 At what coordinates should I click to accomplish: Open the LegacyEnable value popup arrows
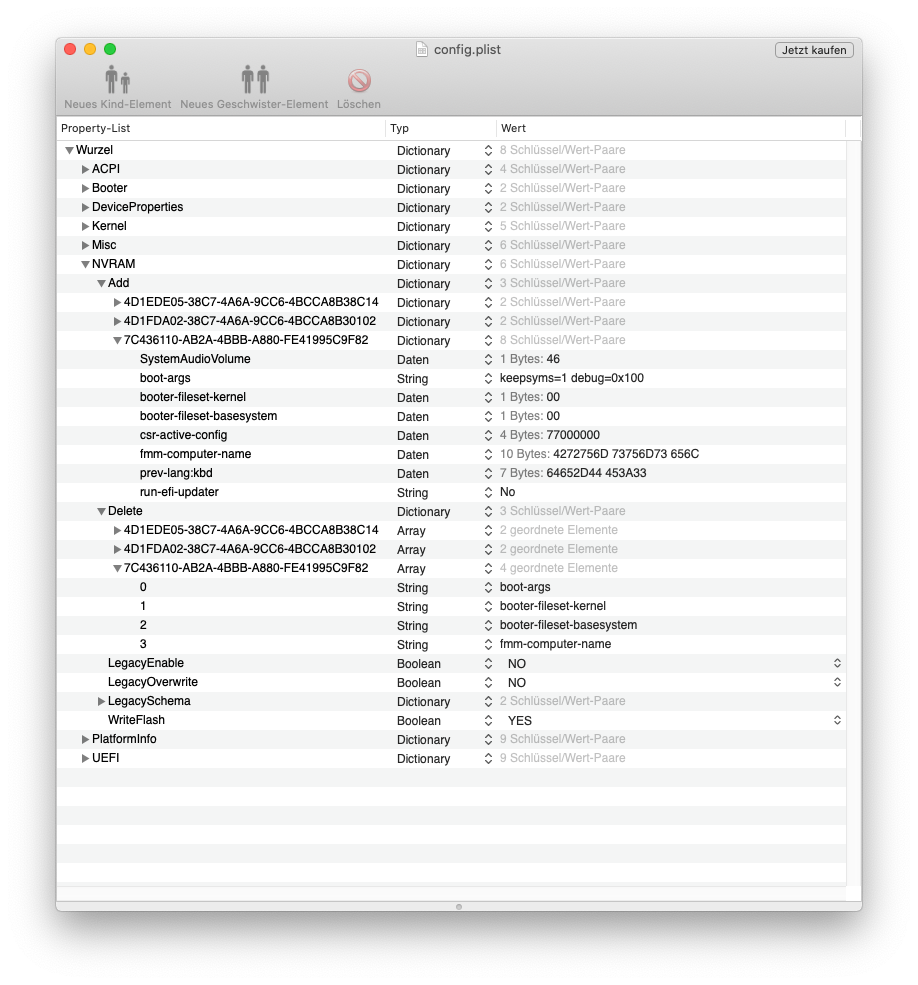tap(837, 663)
